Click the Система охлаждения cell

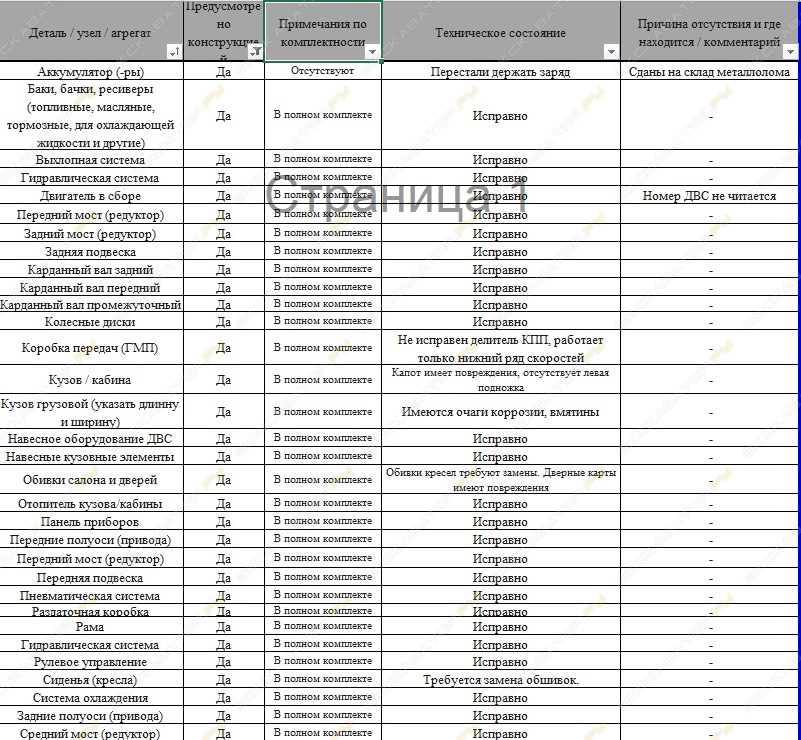(x=91, y=697)
